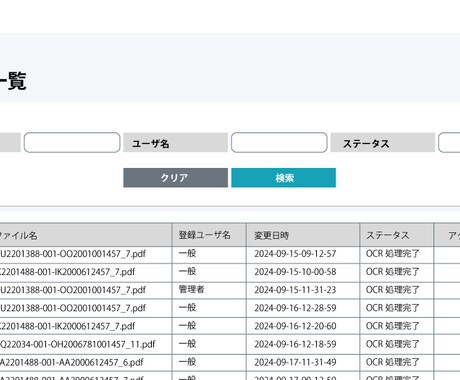Image resolution: width=460 pixels, height=380 pixels.
Task: Click 一般 user in 2024-09-15-10-00-58 row
Action: pos(187,271)
